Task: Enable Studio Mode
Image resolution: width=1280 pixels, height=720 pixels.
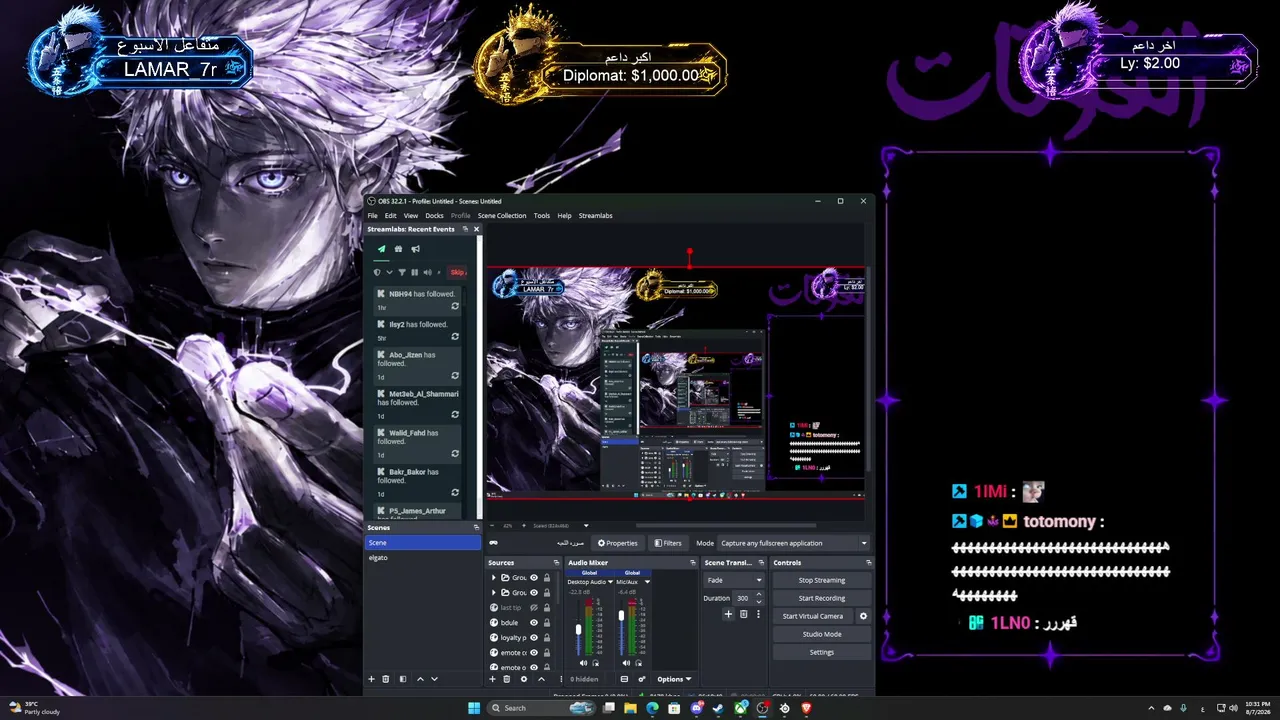Action: [x=822, y=634]
